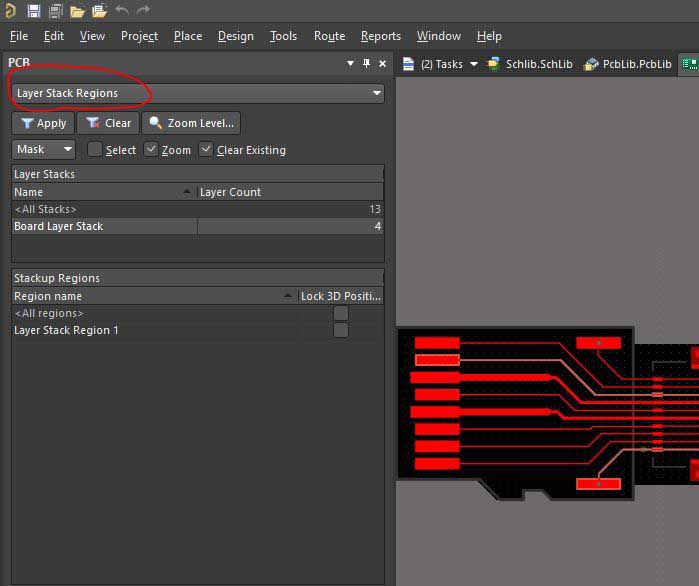Open the PCB panel options arrow
This screenshot has height=586, width=699.
tap(351, 63)
